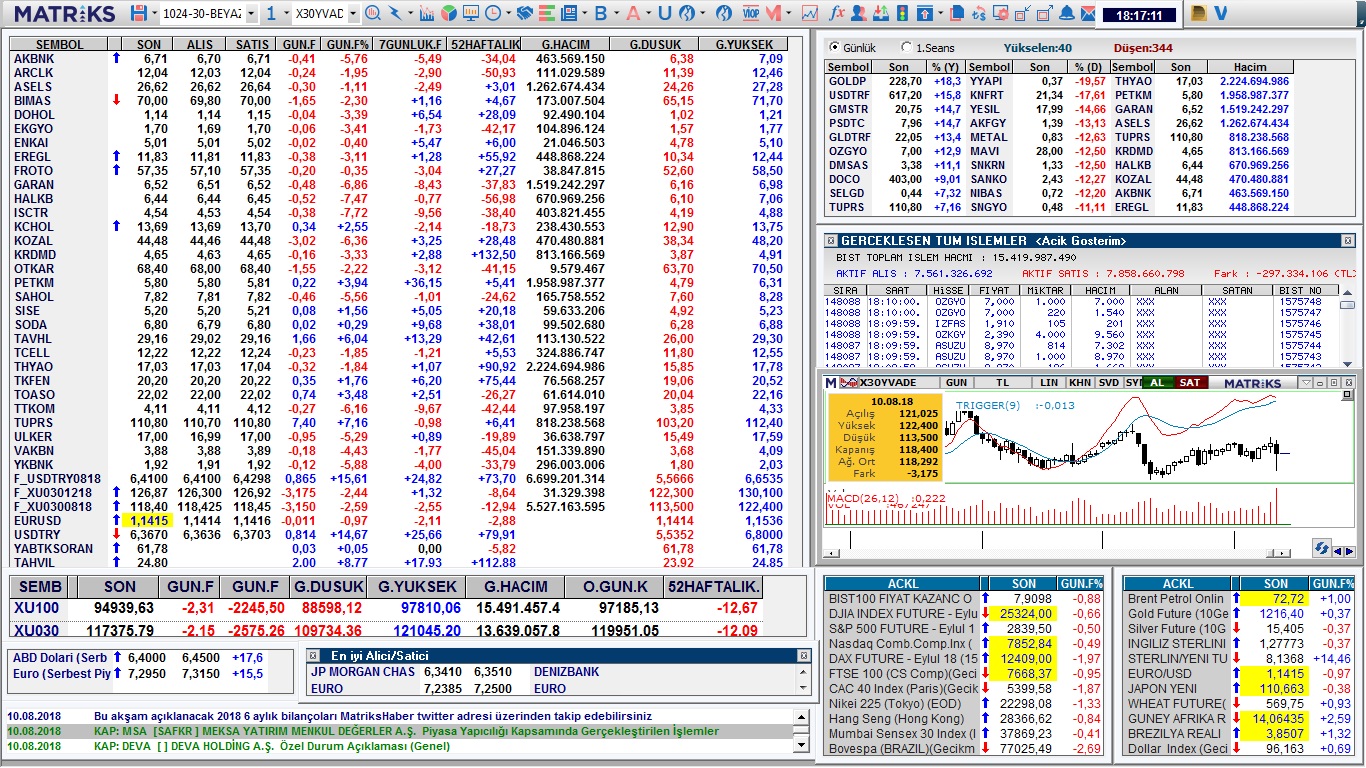
Task: Click the blue B toolbar icon
Action: (x=601, y=13)
